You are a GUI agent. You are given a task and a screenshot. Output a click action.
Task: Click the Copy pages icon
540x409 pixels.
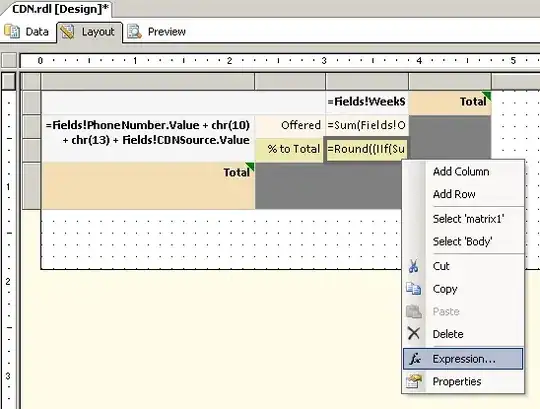[x=414, y=289]
